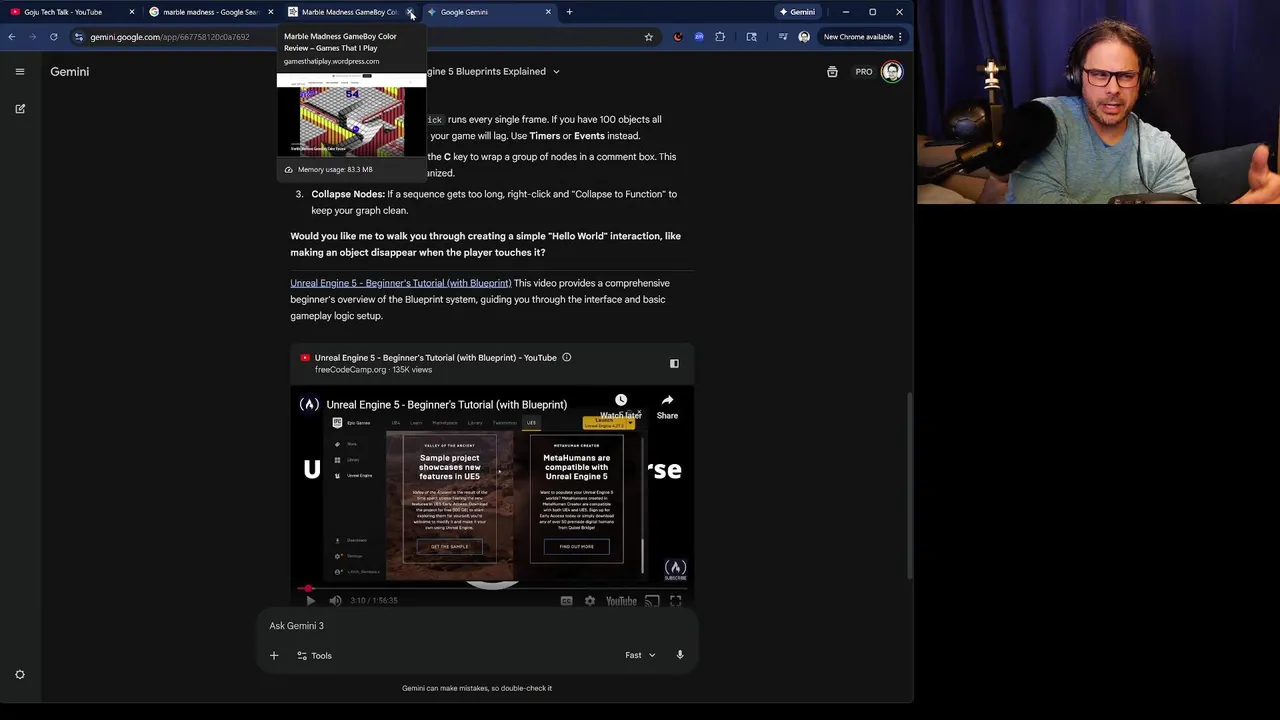Seek along the video progress bar
Screen dimensions: 1280x720
(x=492, y=589)
